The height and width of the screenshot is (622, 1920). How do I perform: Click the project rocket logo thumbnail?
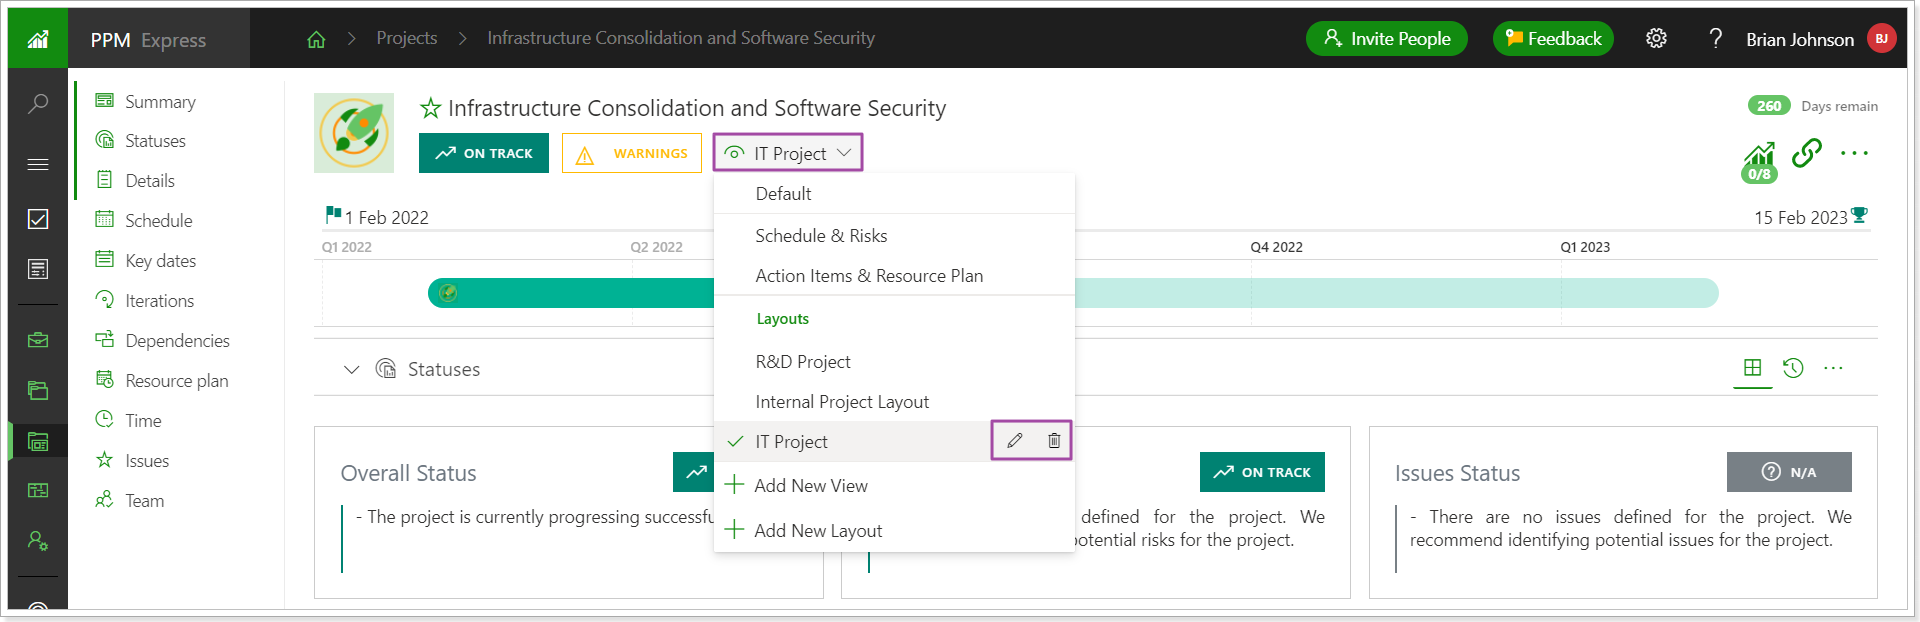[354, 133]
